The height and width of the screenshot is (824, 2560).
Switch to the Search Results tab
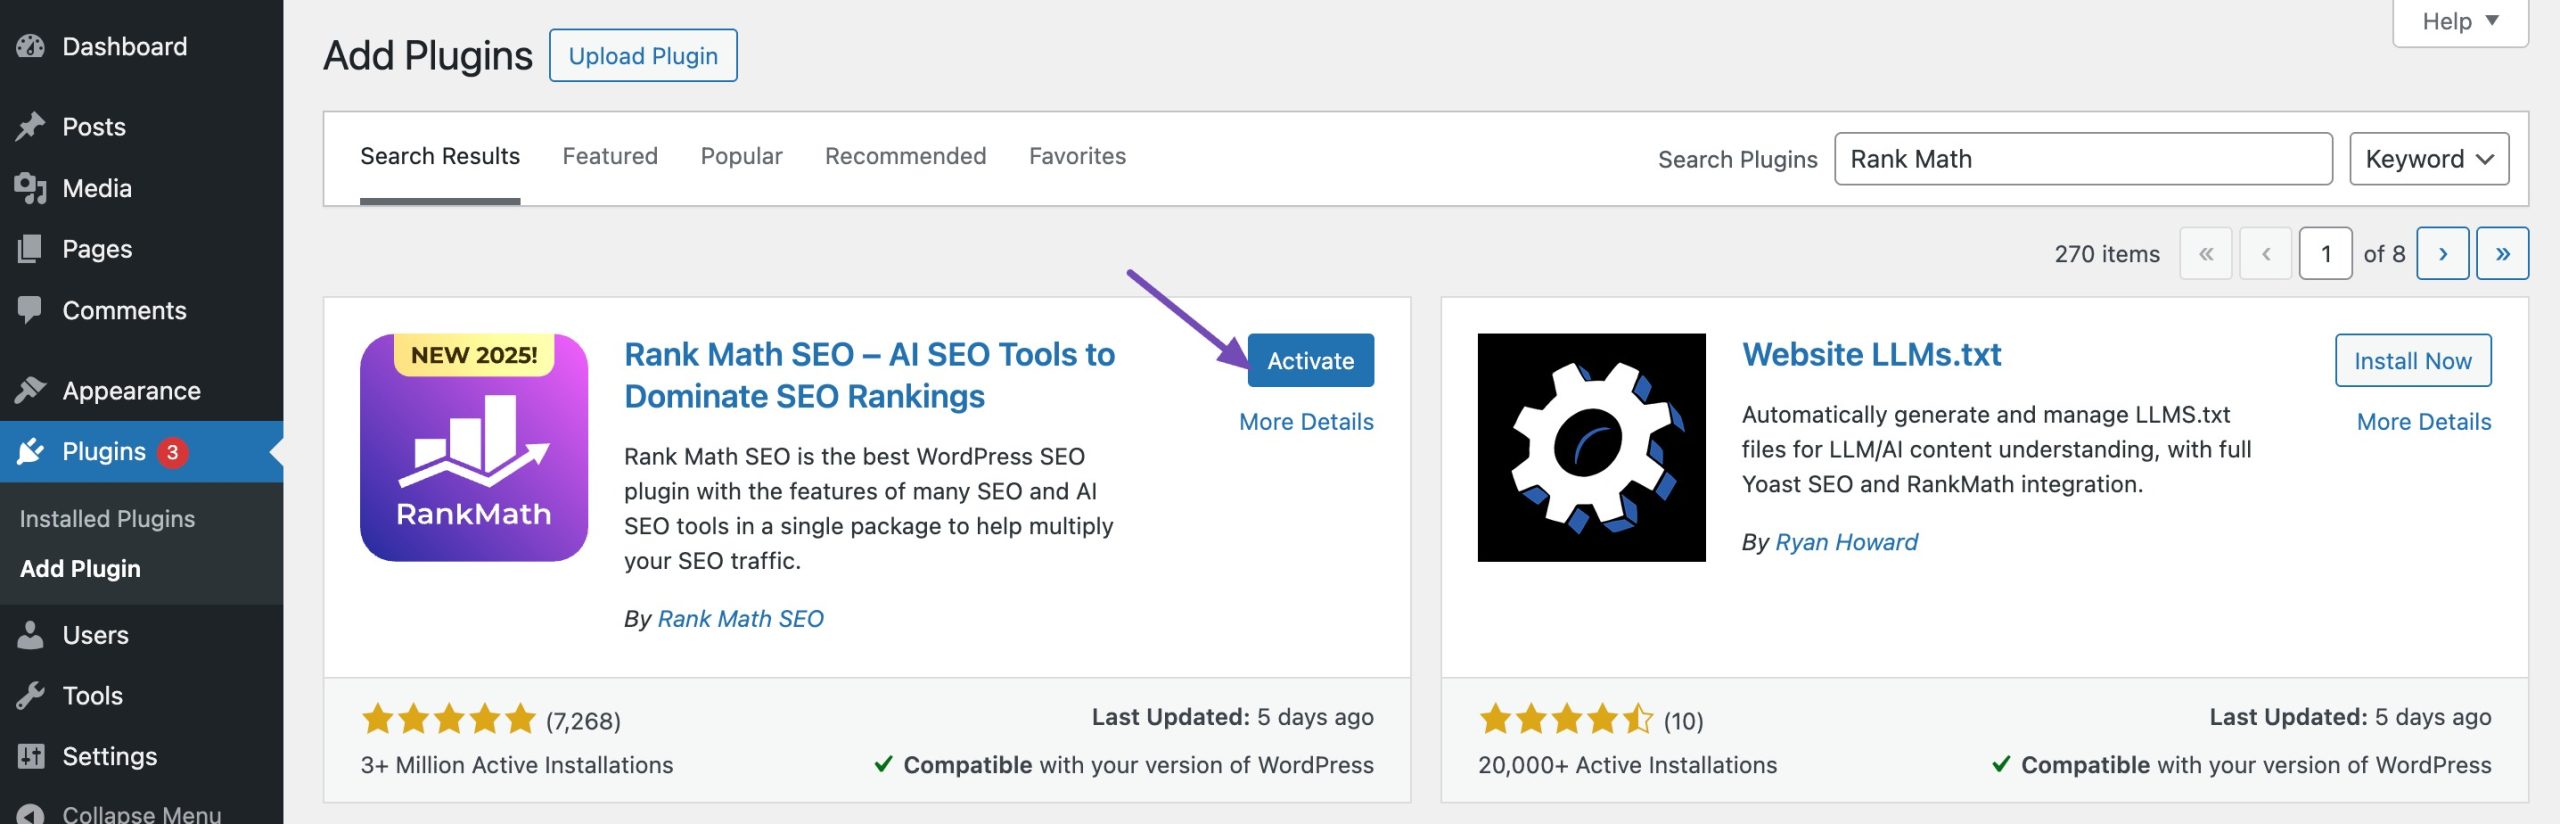440,156
